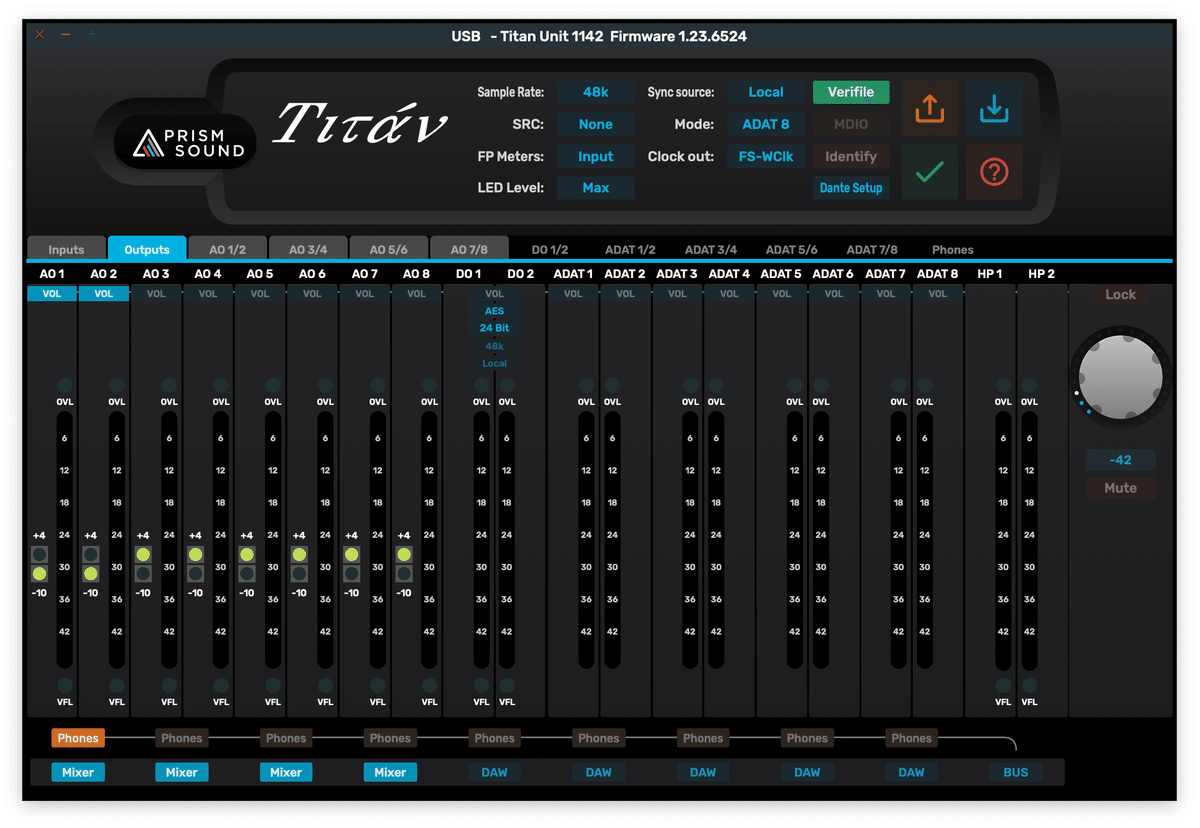Switch to the Outputs tab
The width and height of the screenshot is (1200, 828).
click(147, 250)
